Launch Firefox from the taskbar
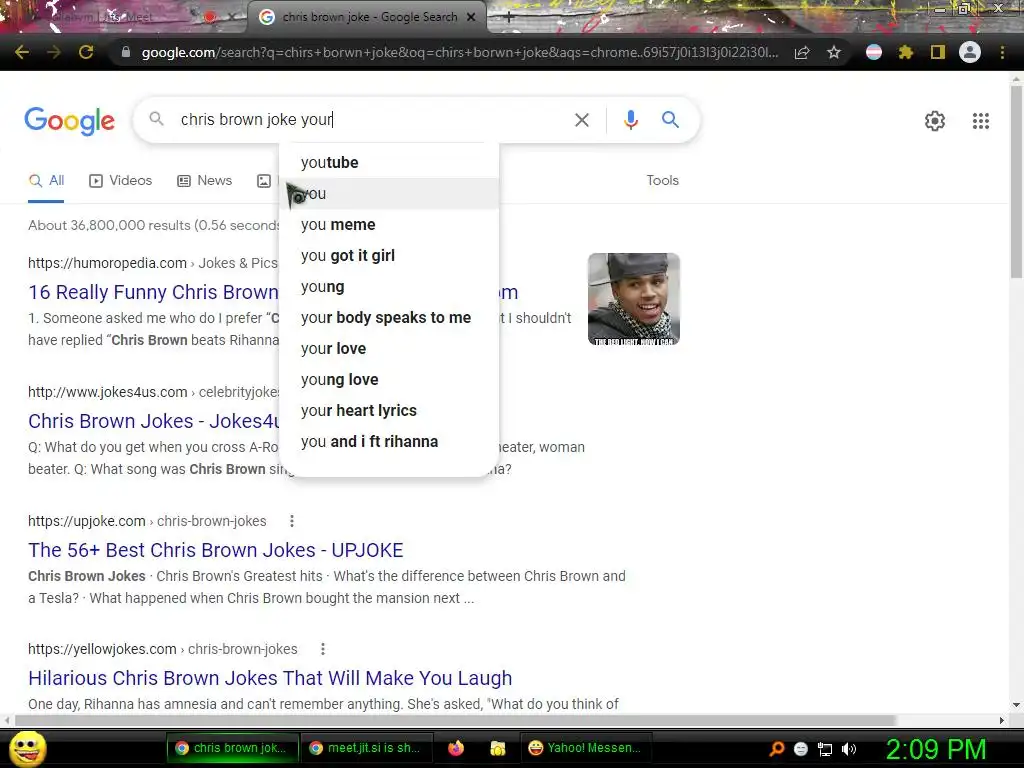 [x=456, y=748]
